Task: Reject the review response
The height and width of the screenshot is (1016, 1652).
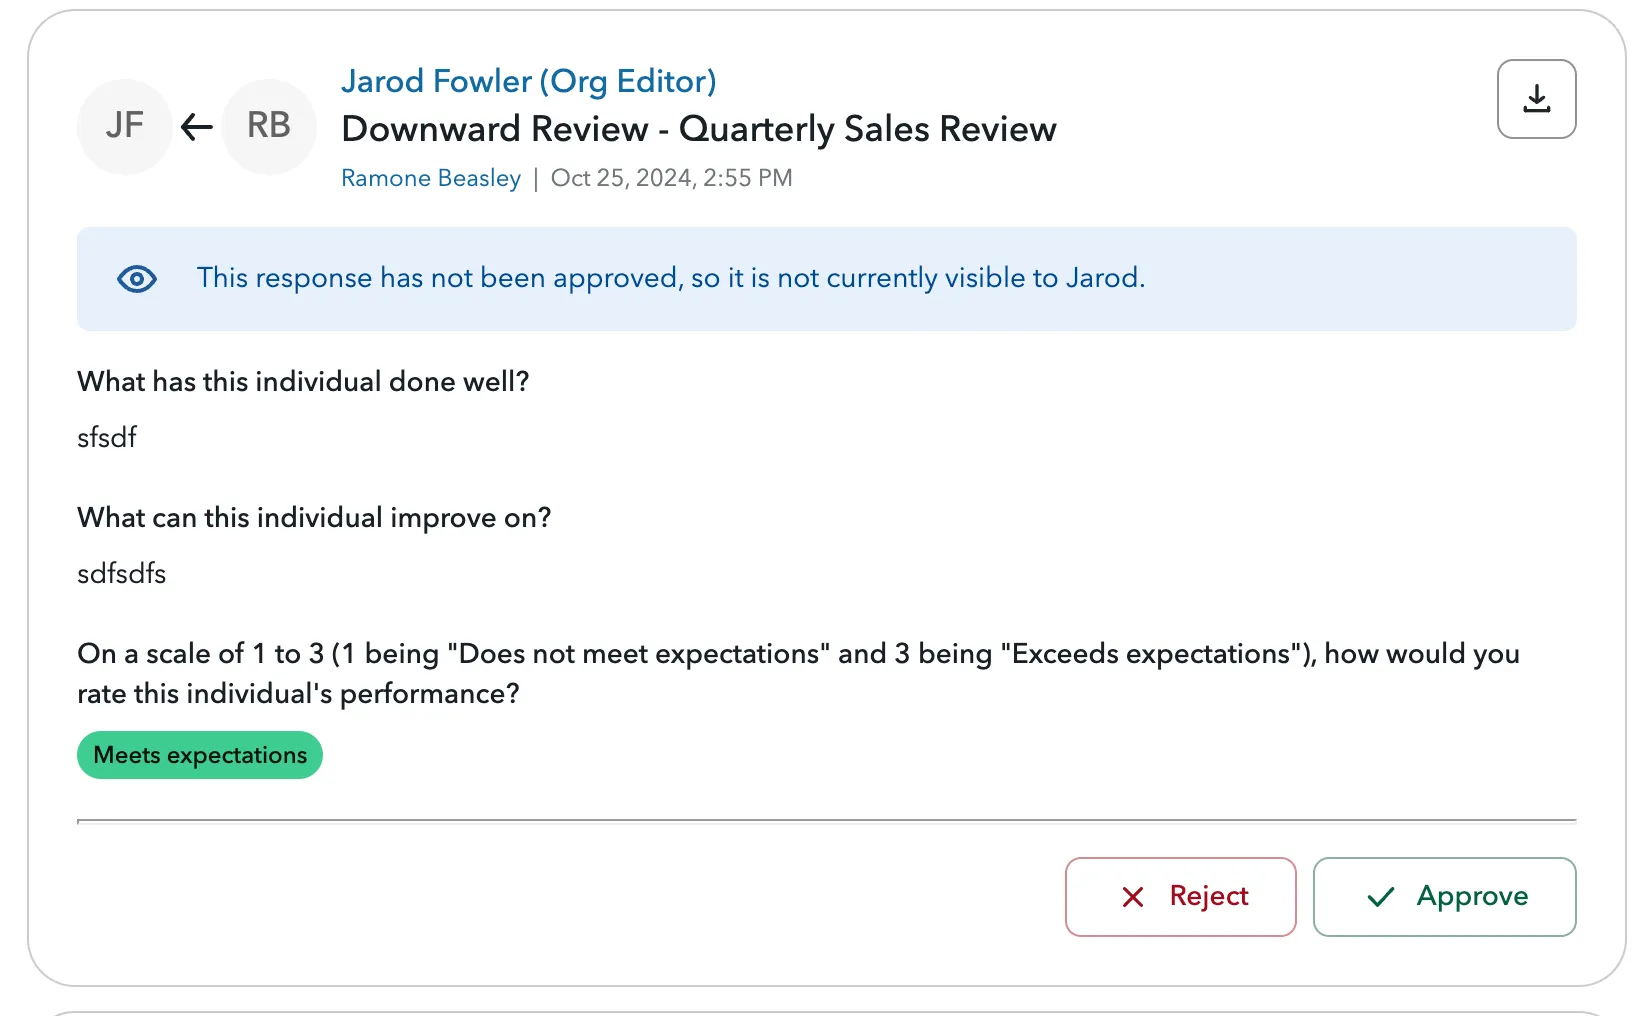Action: tap(1180, 896)
